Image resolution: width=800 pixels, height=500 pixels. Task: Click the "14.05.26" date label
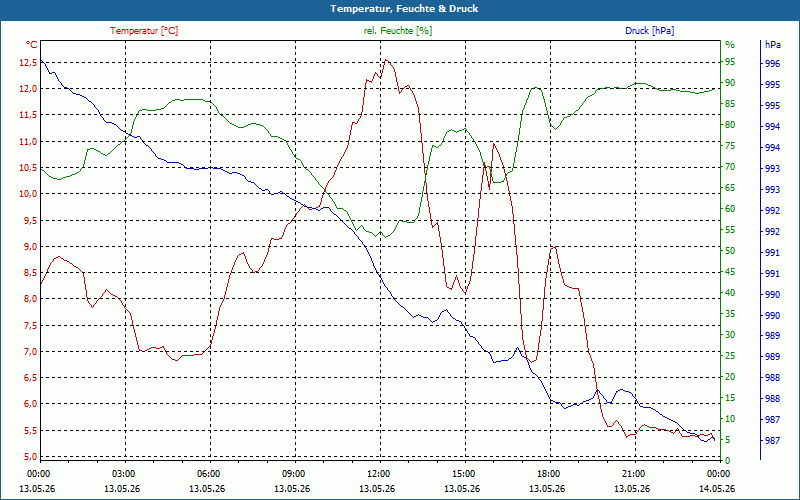(x=717, y=489)
